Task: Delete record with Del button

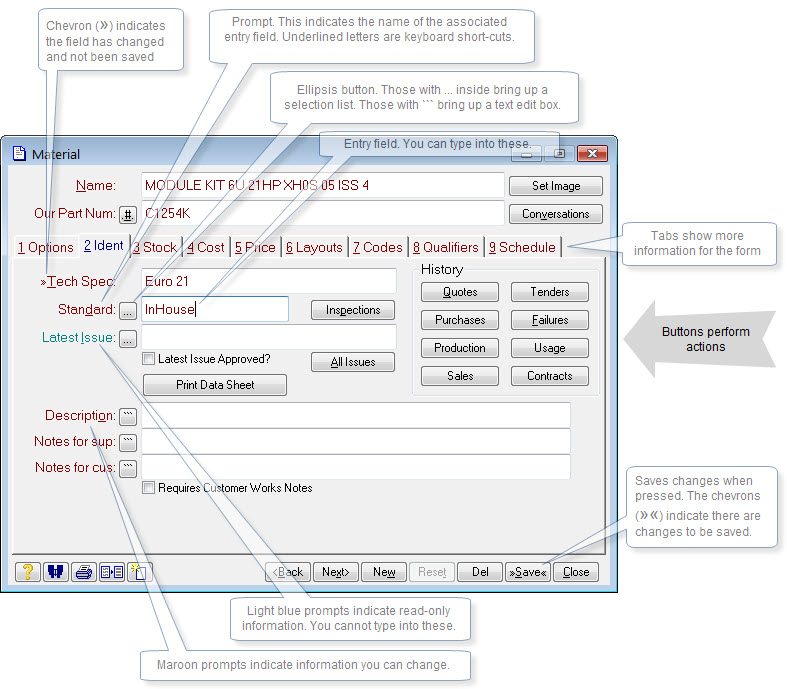Action: point(480,572)
